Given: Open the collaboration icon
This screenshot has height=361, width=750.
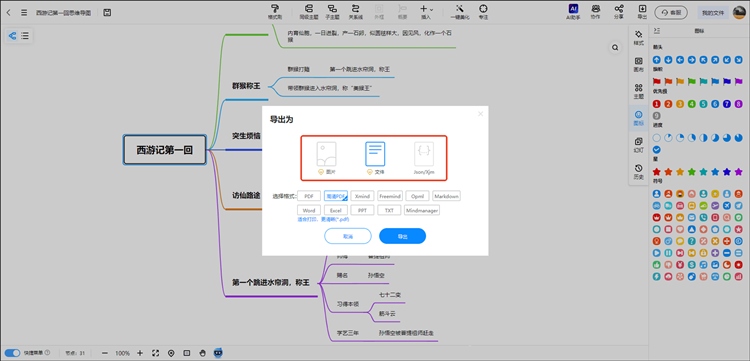Looking at the screenshot, I should click(596, 11).
